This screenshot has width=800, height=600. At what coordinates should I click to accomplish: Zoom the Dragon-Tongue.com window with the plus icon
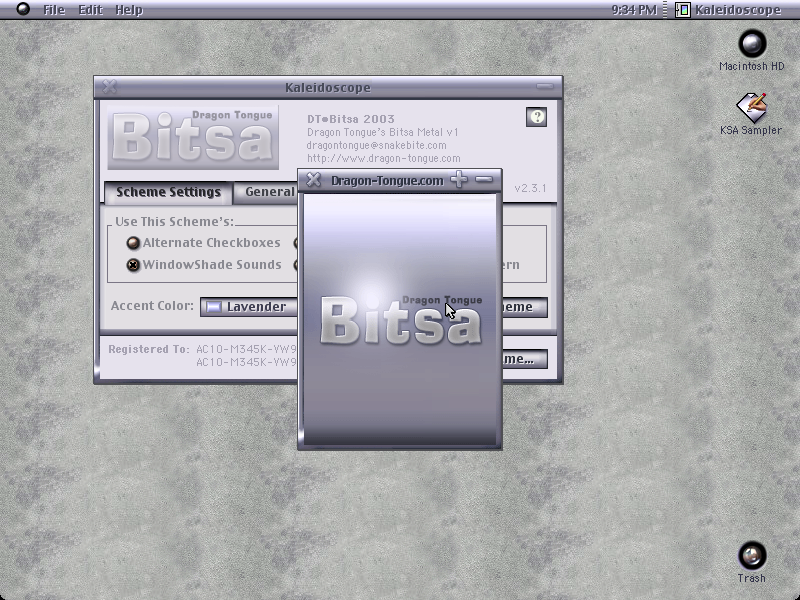pyautogui.click(x=459, y=180)
